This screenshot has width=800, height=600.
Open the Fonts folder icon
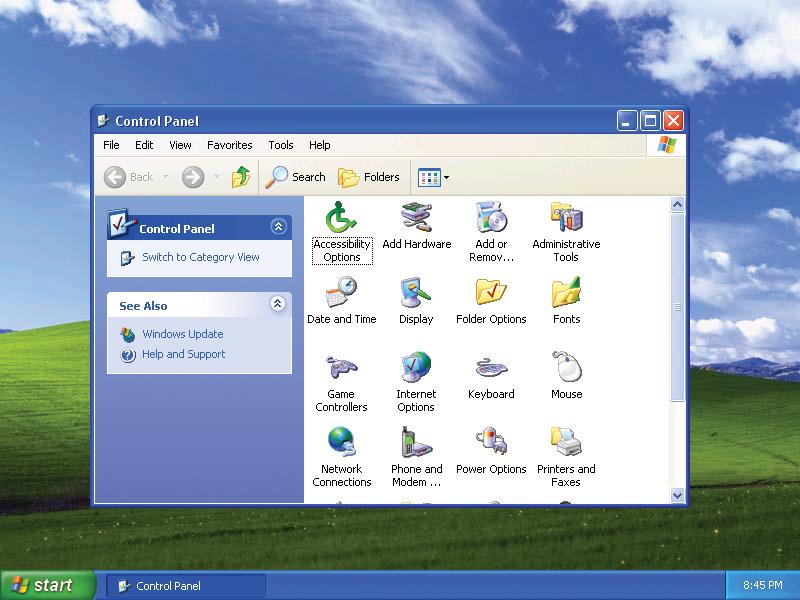point(566,293)
